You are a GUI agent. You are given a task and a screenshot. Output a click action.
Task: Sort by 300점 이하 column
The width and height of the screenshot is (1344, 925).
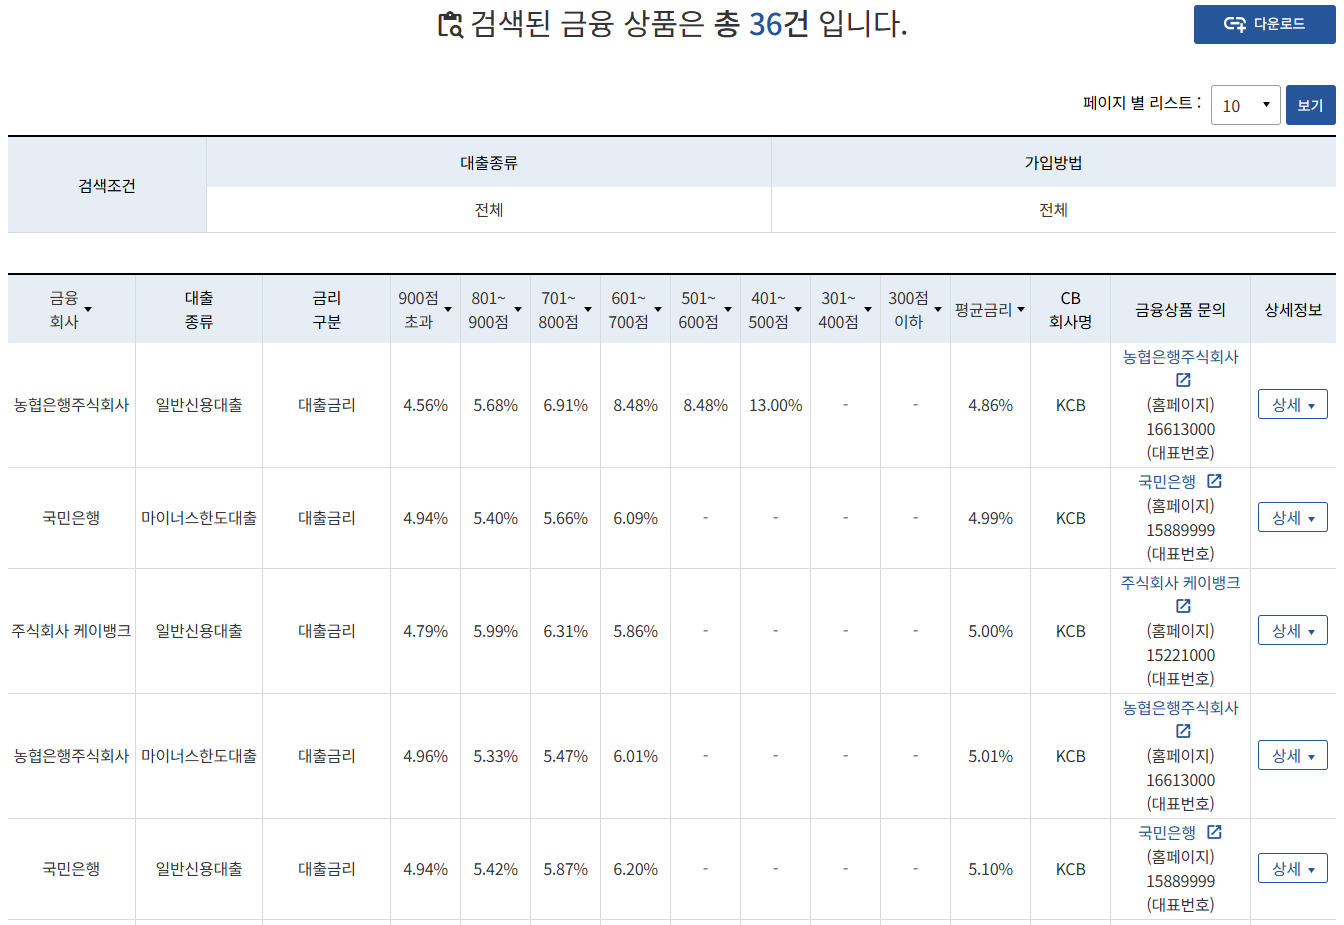pyautogui.click(x=938, y=310)
